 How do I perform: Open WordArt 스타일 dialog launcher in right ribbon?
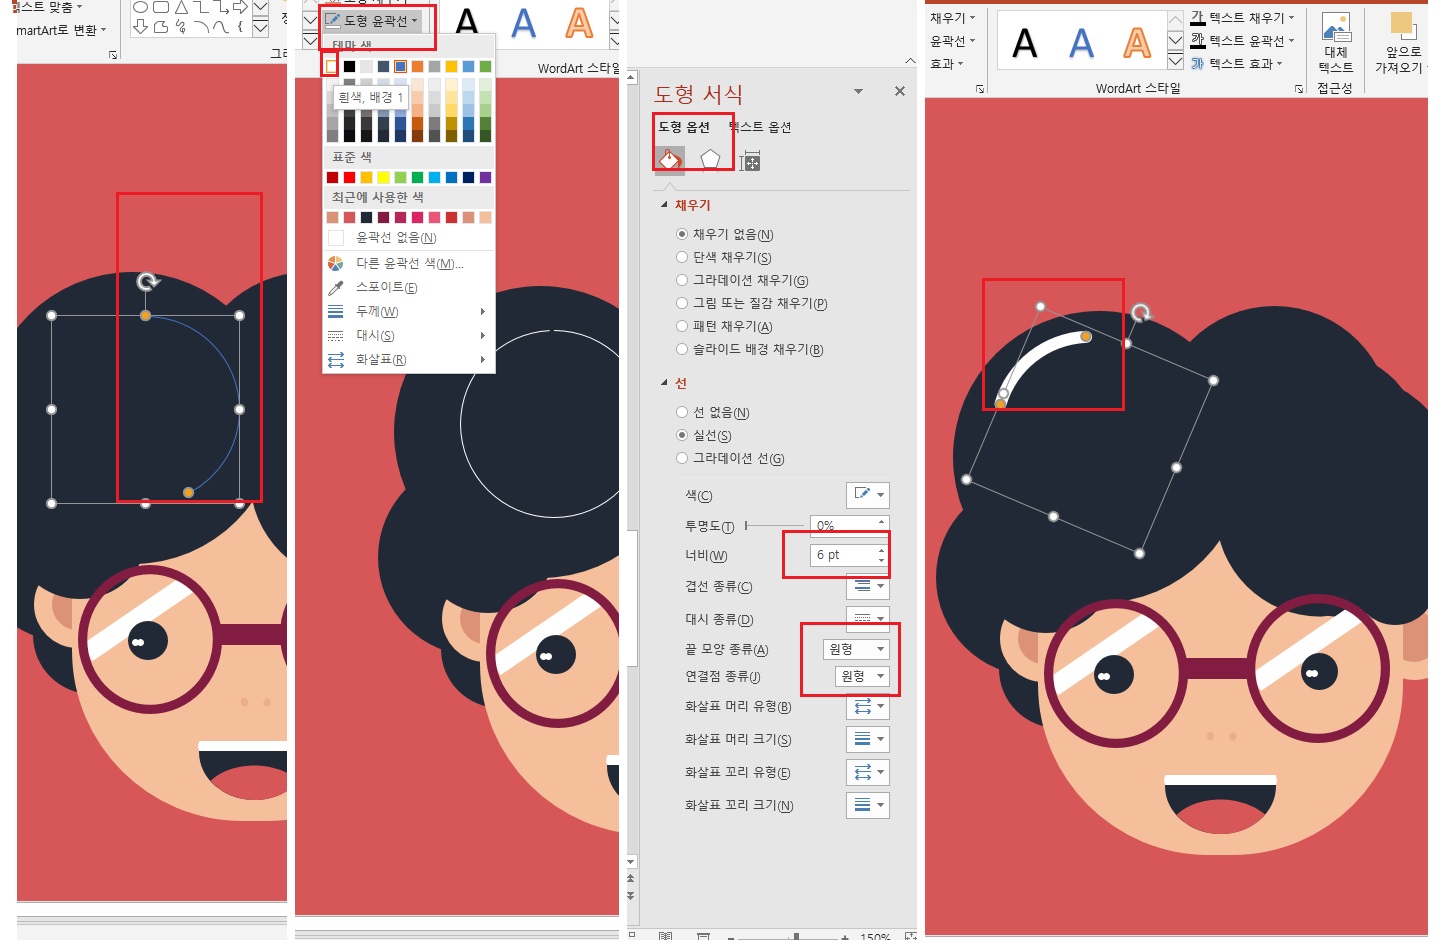click(1299, 89)
